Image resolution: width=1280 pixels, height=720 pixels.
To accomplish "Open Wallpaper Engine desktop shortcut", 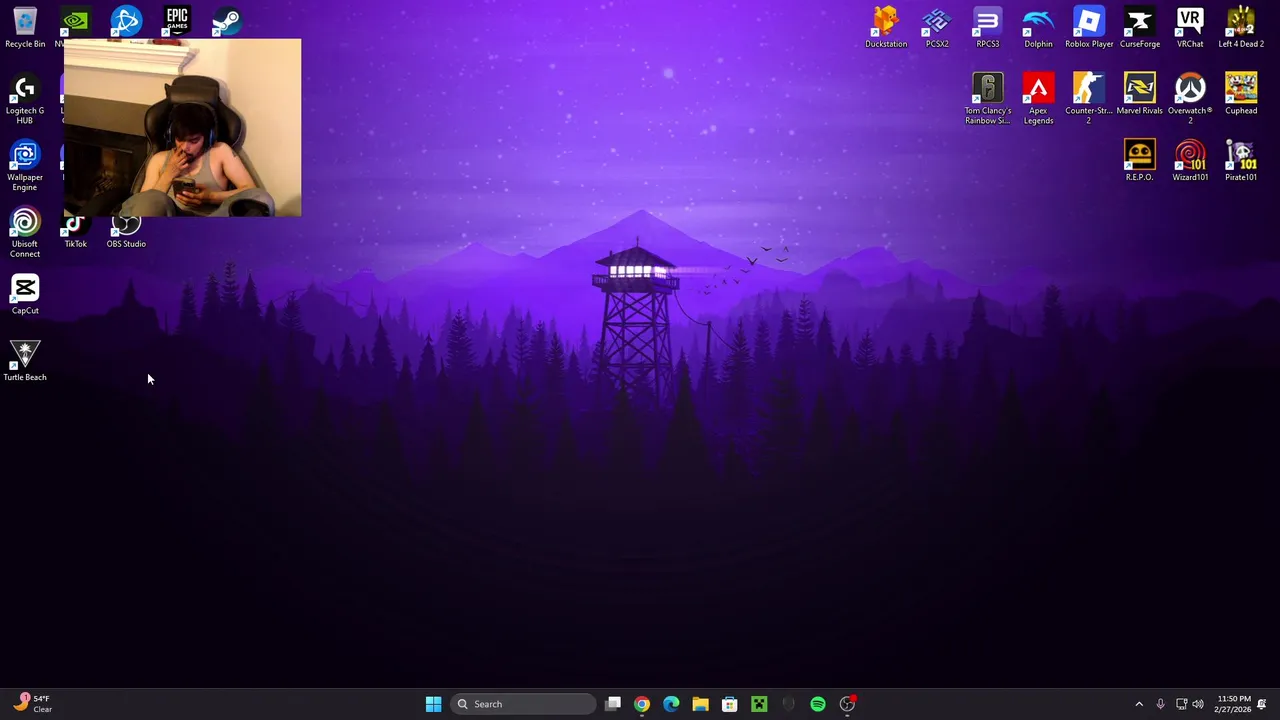I will [x=25, y=166].
